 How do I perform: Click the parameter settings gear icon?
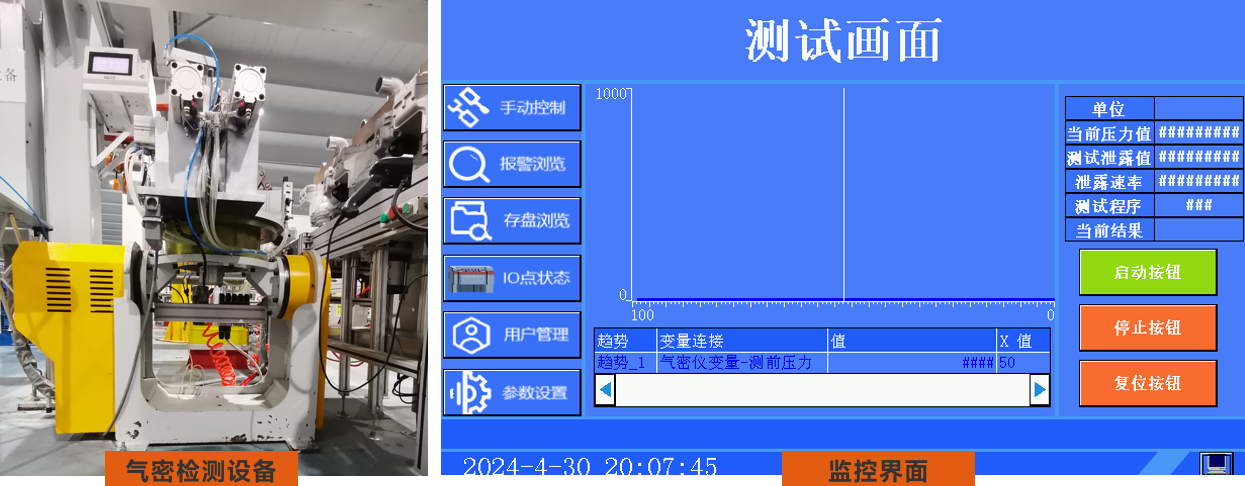[x=468, y=393]
